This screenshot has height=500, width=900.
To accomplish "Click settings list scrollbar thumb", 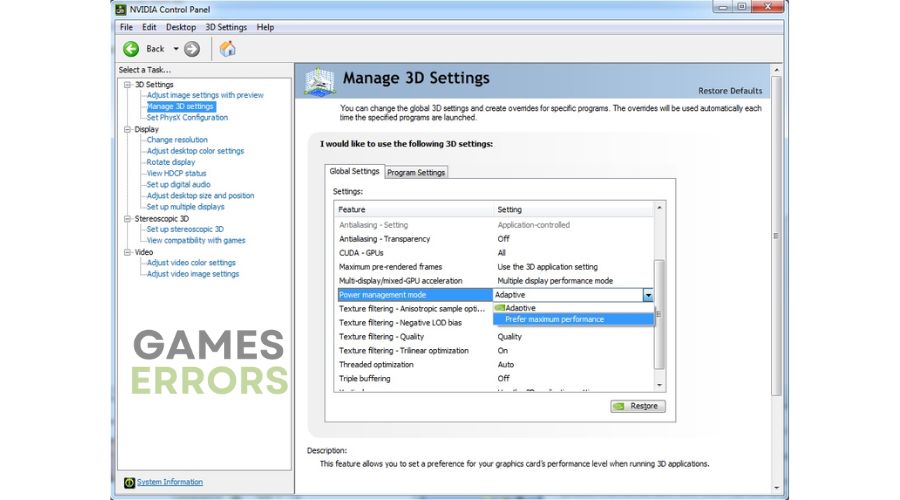I will [659, 314].
